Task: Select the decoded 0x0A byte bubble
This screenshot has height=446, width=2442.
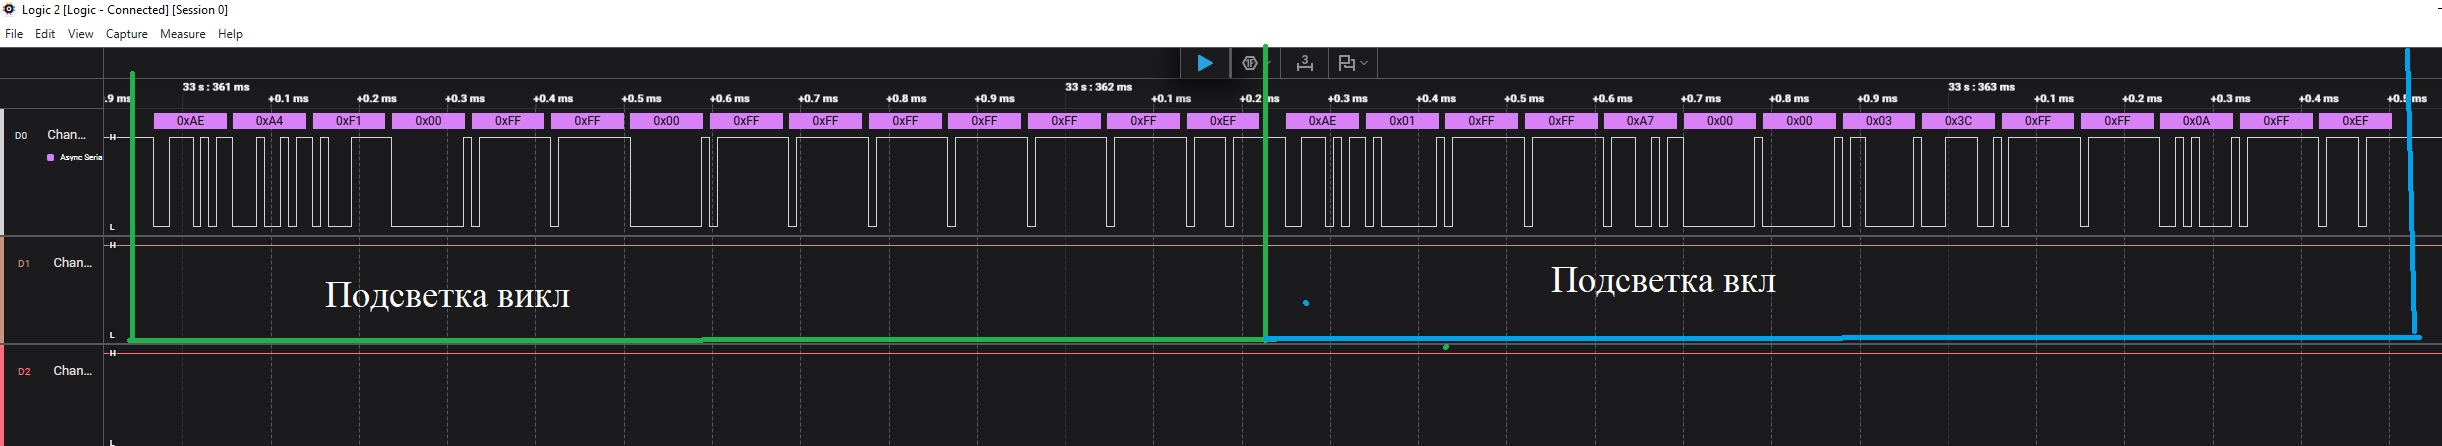Action: 2196,121
